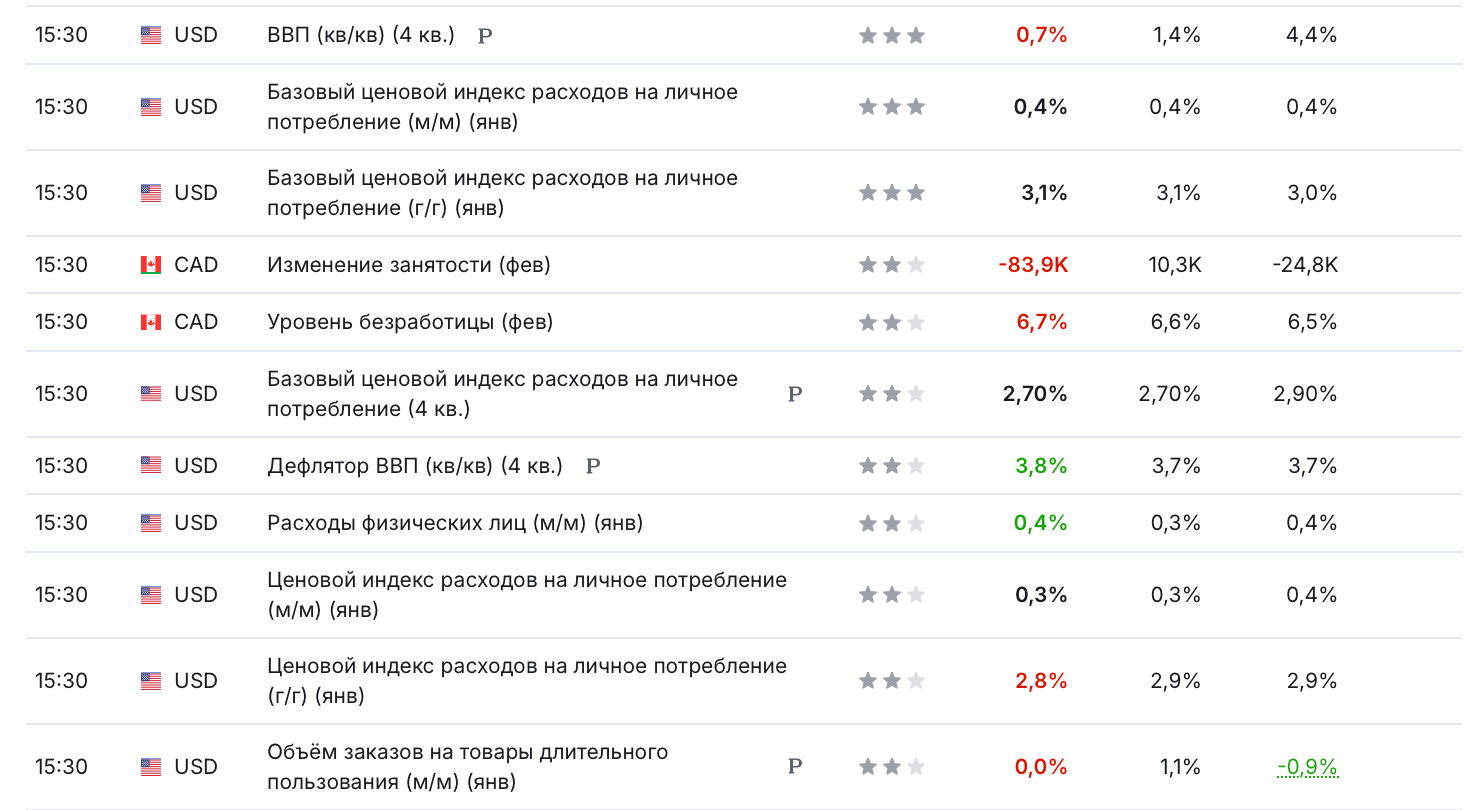Click the underlined revised value -0,9%
Viewport: 1482px width, 810px height.
pyautogui.click(x=1307, y=767)
